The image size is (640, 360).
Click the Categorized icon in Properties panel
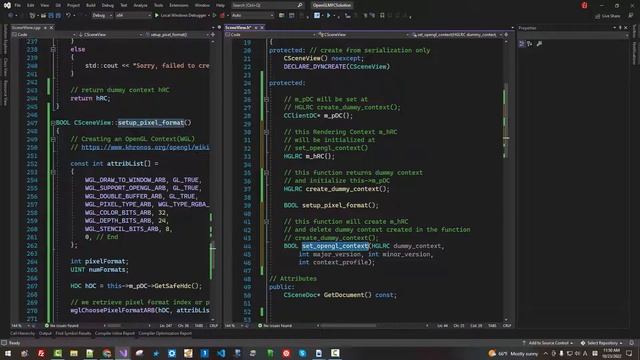[522, 43]
